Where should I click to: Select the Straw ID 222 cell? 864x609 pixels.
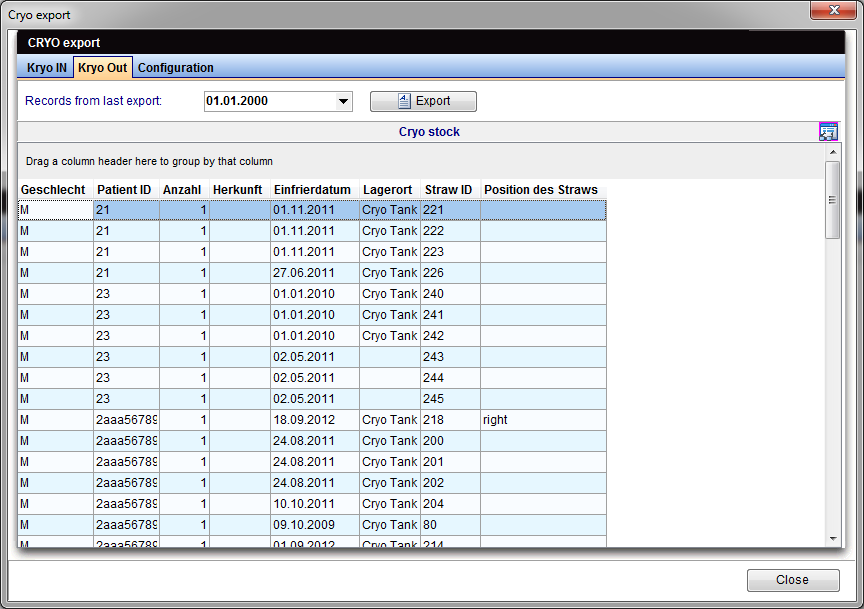(450, 231)
